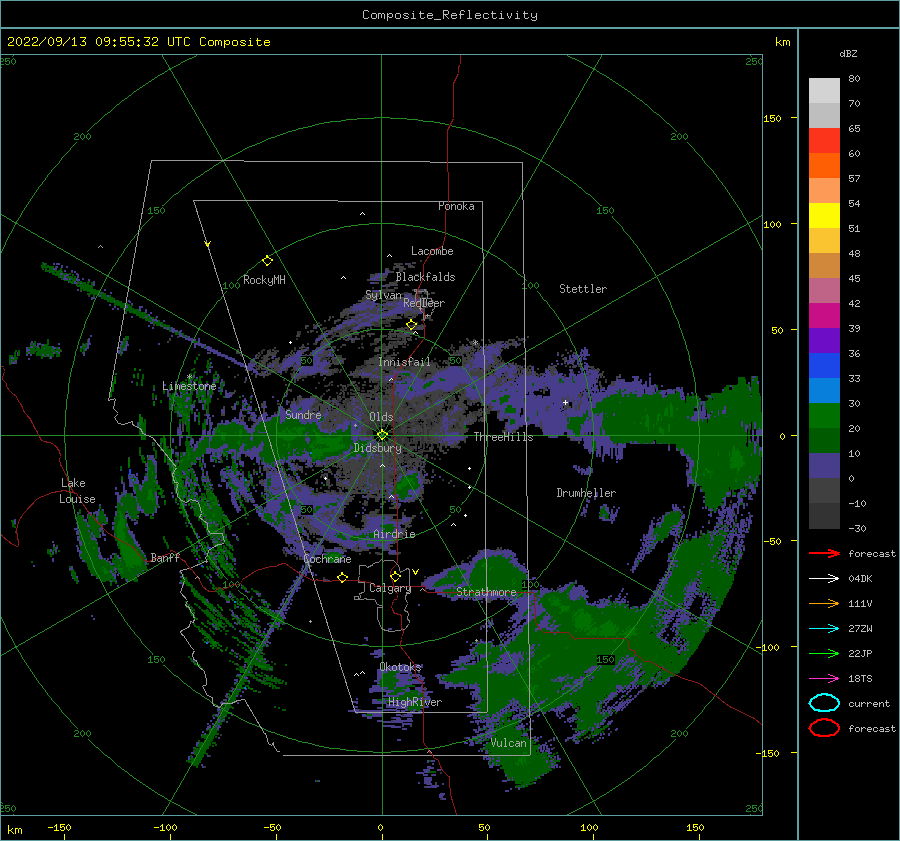Click the Blackfalds city label
The height and width of the screenshot is (841, 900).
click(x=425, y=277)
